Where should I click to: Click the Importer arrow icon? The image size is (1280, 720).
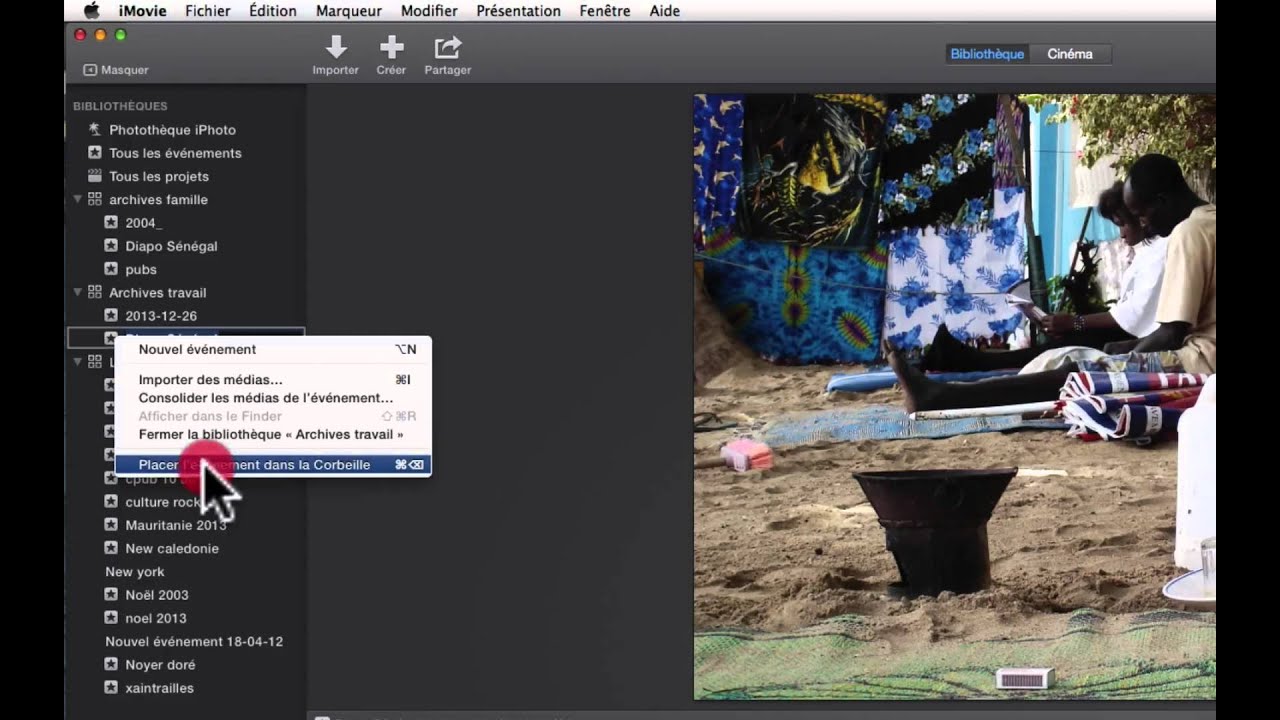click(x=336, y=47)
